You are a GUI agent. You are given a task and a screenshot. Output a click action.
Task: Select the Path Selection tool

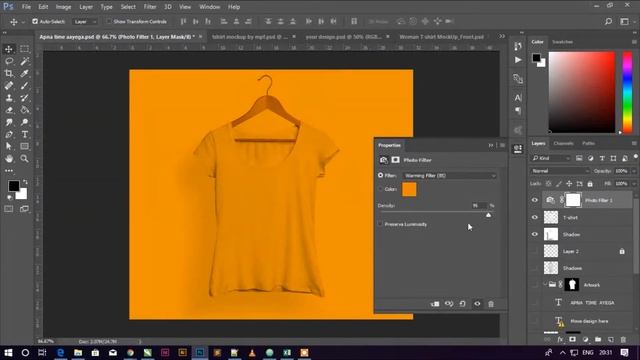(x=9, y=146)
